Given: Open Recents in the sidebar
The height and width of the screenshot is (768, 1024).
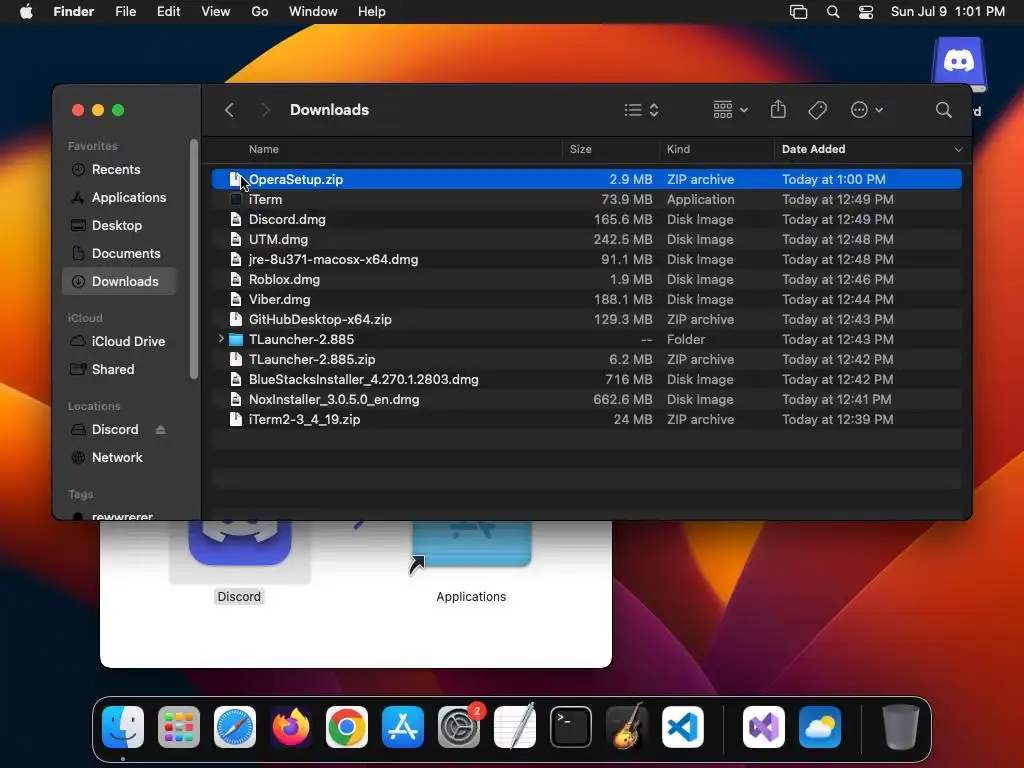Looking at the screenshot, I should click(120, 169).
